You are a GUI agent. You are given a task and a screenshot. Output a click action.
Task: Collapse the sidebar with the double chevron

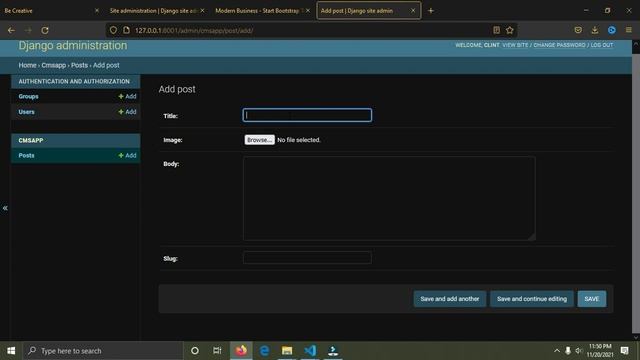tap(5, 208)
